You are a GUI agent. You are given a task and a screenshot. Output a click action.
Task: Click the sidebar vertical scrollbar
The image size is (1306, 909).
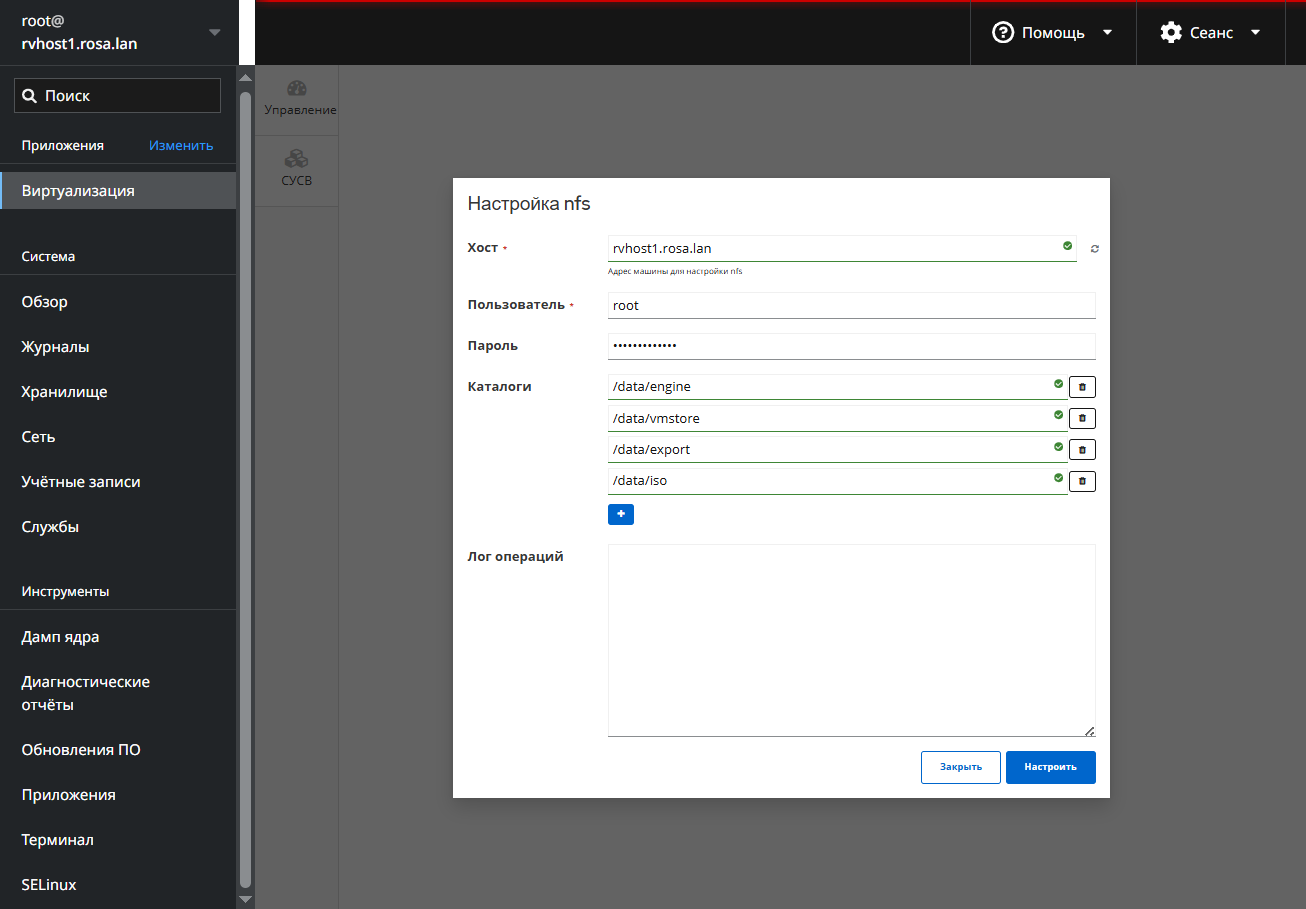(x=245, y=488)
